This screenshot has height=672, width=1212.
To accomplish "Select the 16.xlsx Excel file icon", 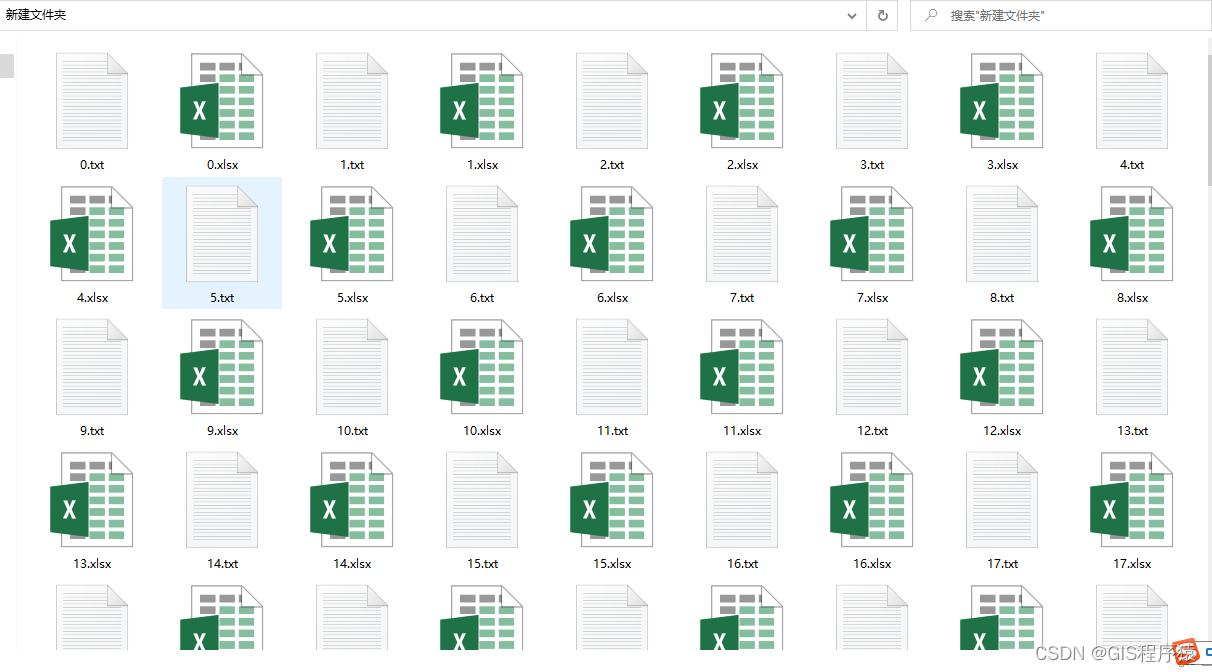I will point(872,500).
